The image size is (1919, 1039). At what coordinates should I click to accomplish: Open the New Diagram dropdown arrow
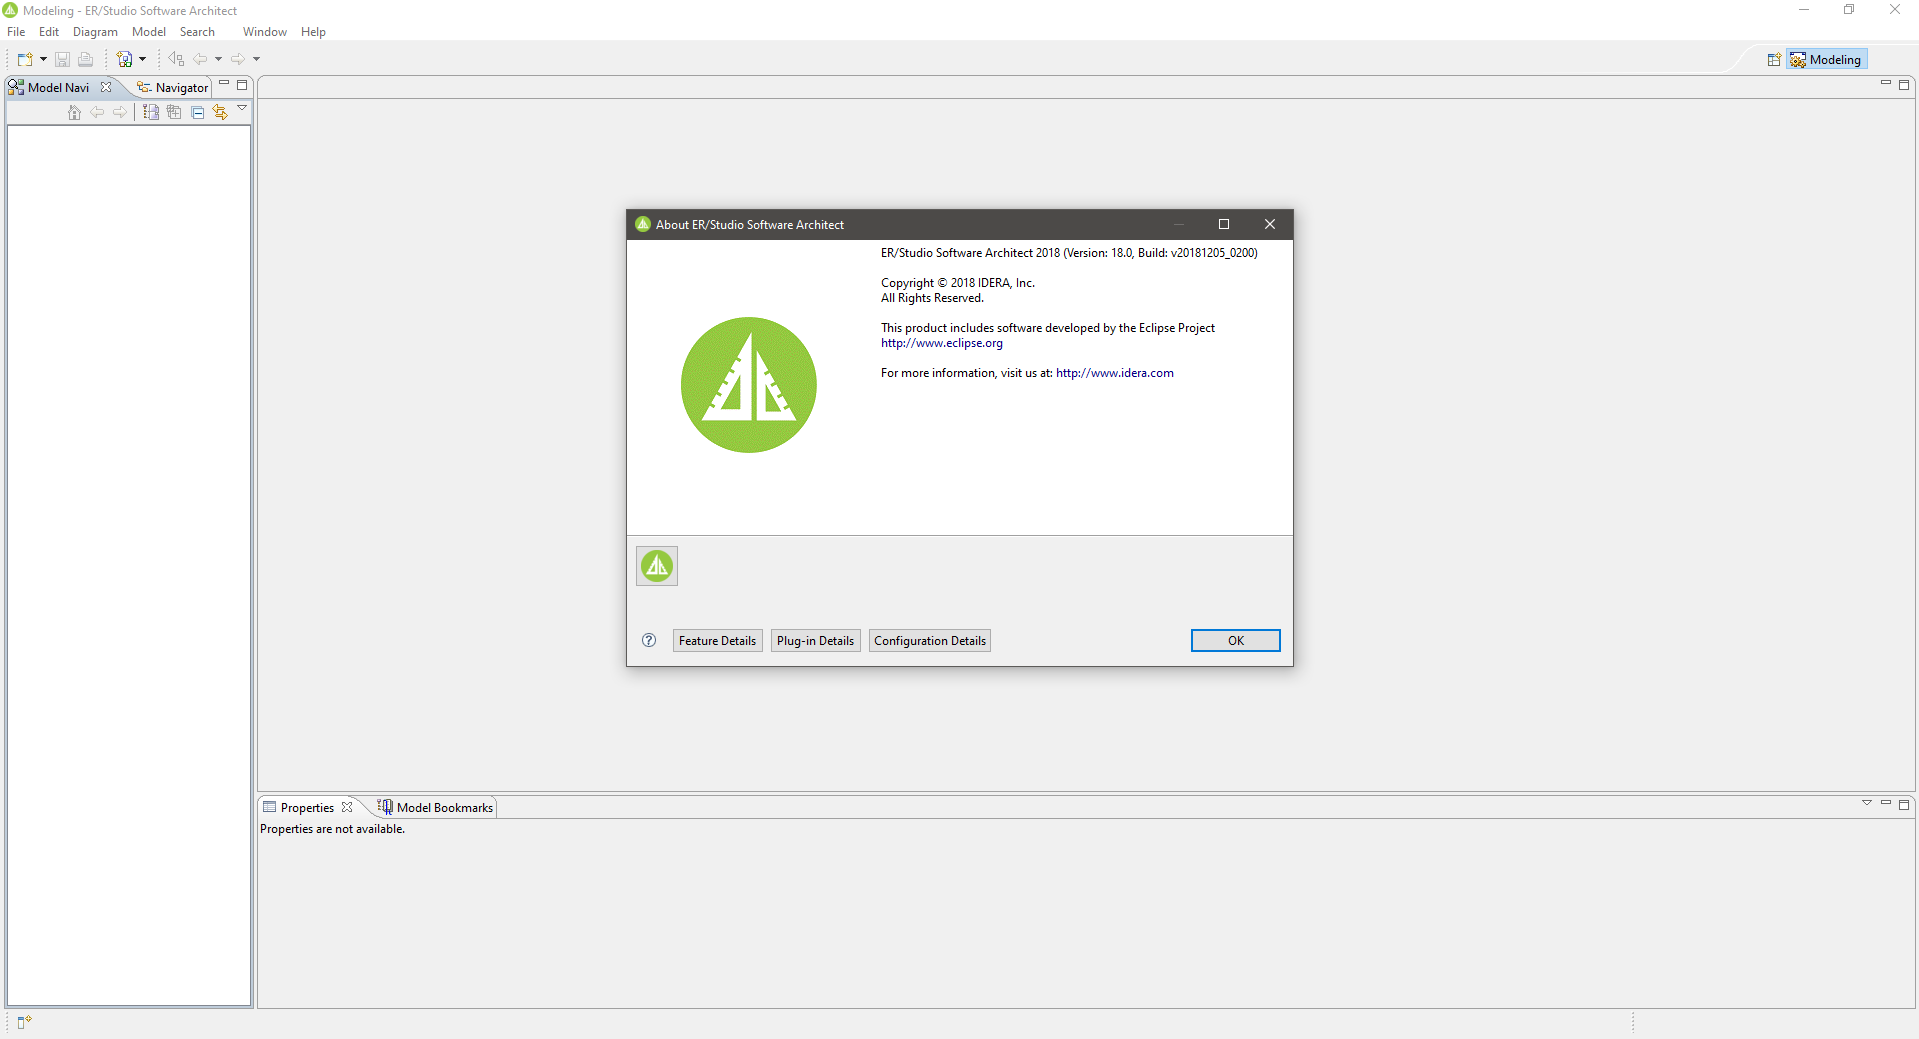tap(142, 59)
